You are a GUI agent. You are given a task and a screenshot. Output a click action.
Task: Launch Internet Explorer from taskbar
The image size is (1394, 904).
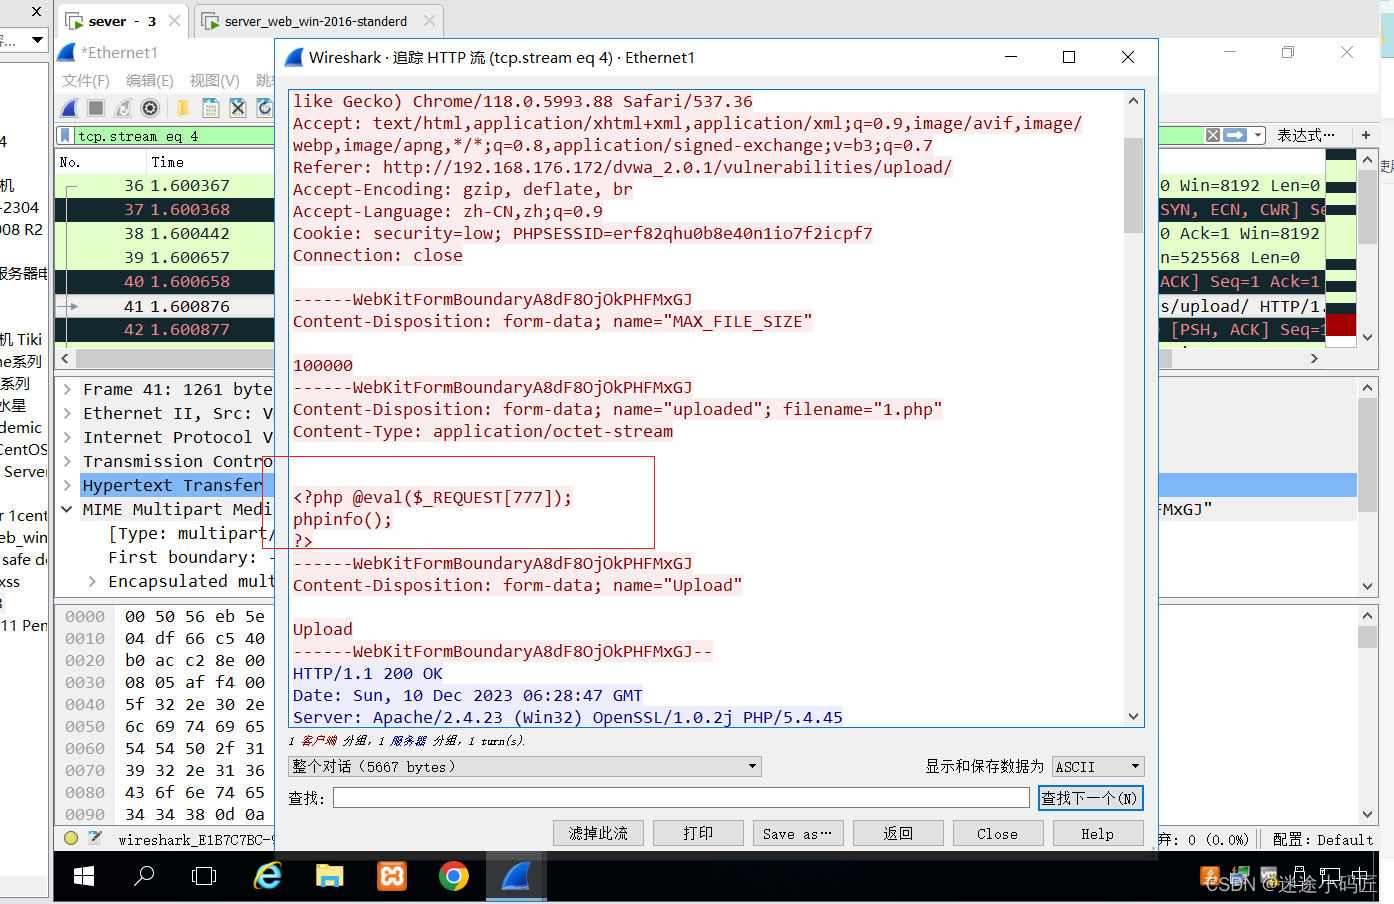pyautogui.click(x=267, y=876)
